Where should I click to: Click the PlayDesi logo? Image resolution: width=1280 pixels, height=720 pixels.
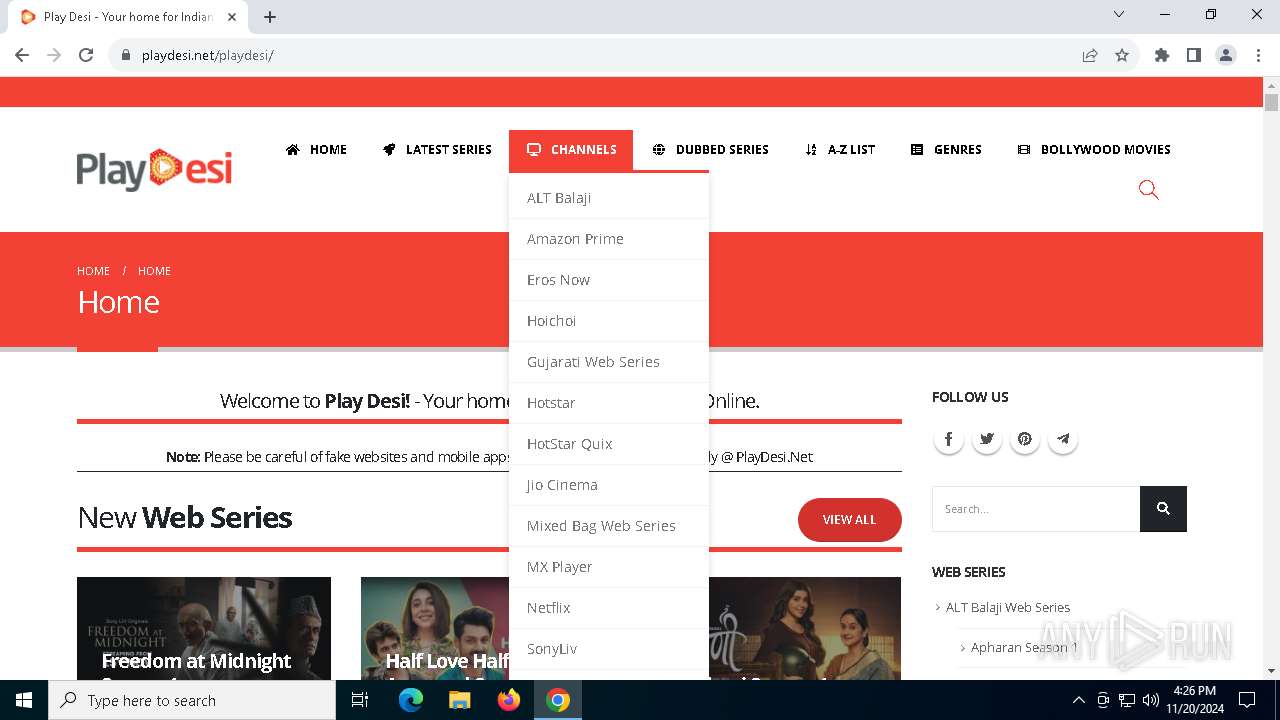click(154, 169)
